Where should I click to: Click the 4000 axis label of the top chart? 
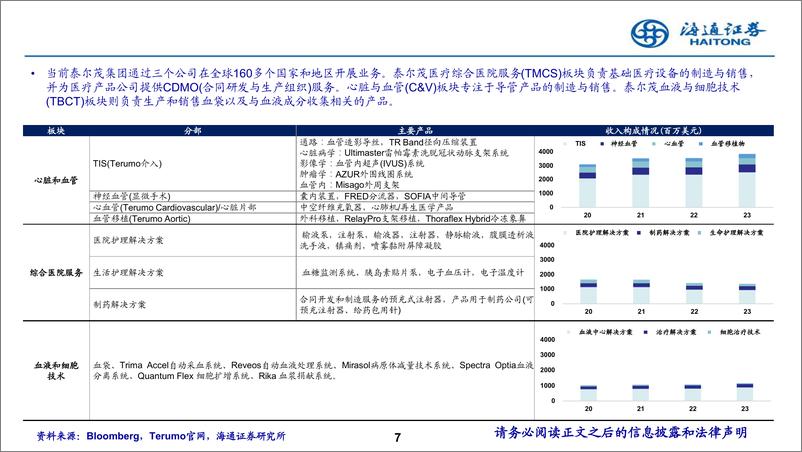546,152
